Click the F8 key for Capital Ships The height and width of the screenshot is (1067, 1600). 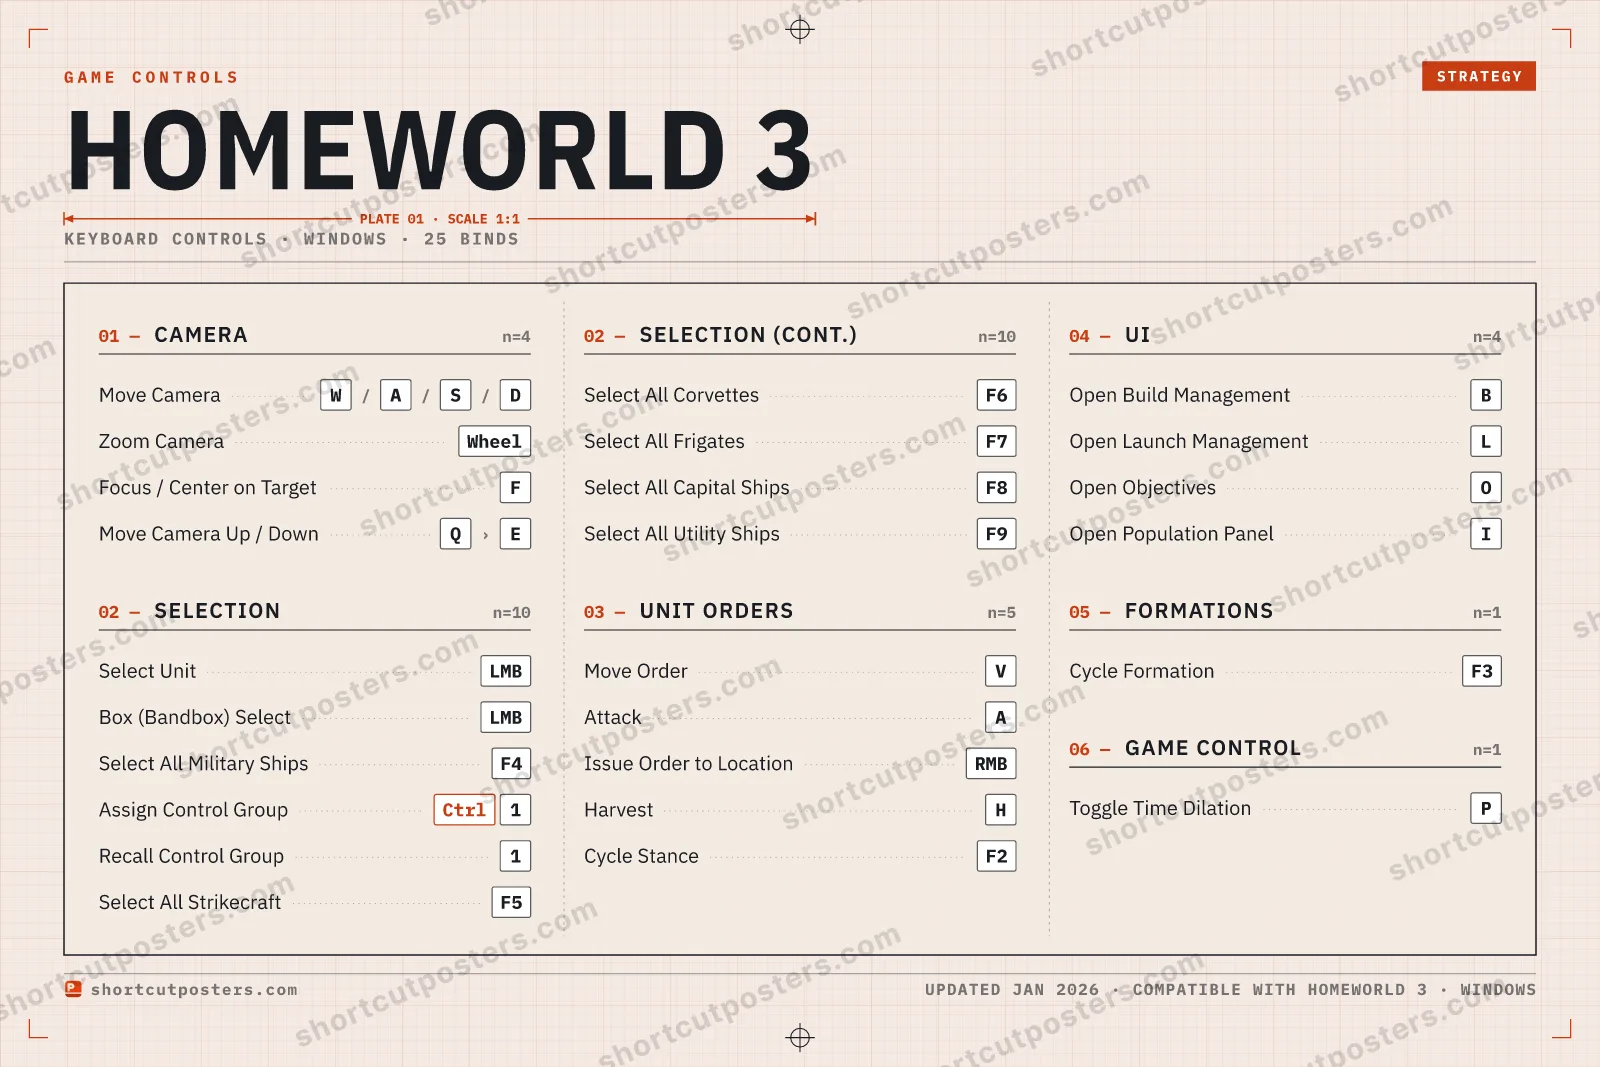996,488
